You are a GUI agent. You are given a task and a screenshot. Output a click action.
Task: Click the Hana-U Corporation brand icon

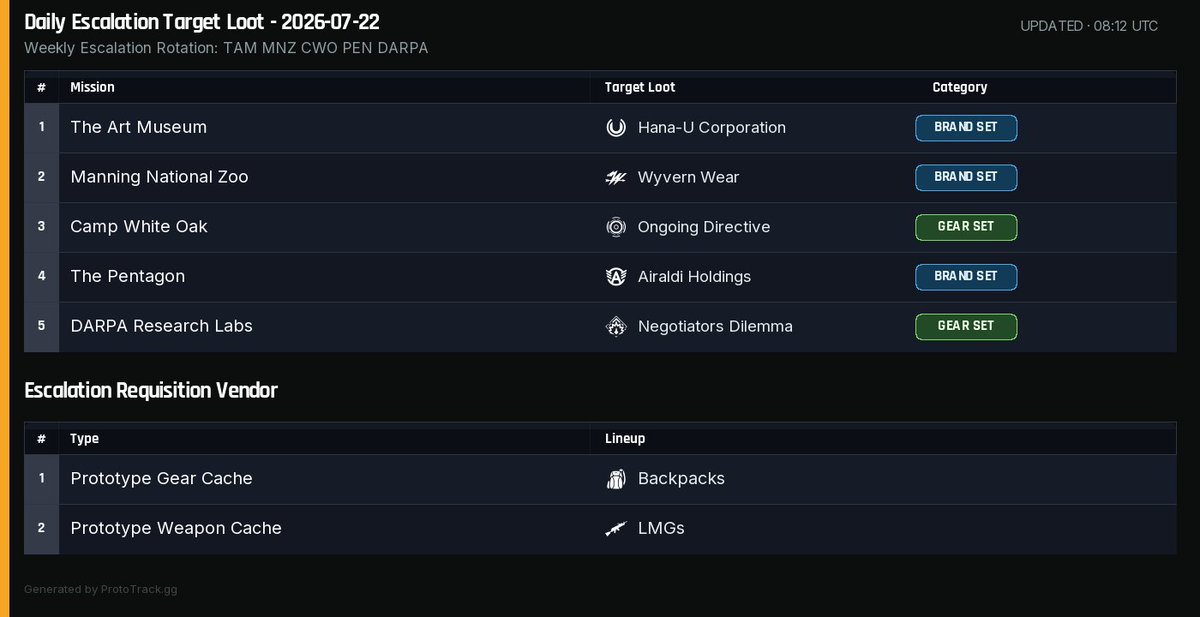click(x=616, y=128)
